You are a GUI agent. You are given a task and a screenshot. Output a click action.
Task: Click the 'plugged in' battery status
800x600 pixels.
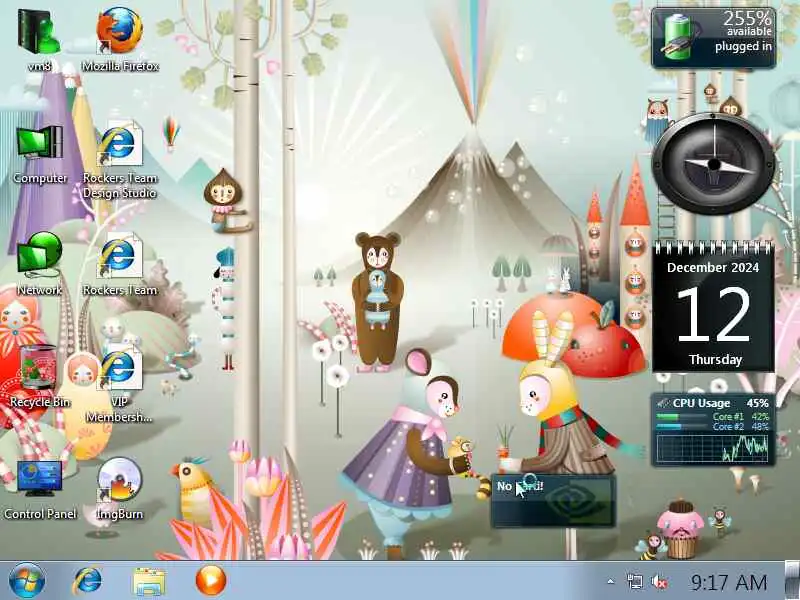click(x=743, y=46)
